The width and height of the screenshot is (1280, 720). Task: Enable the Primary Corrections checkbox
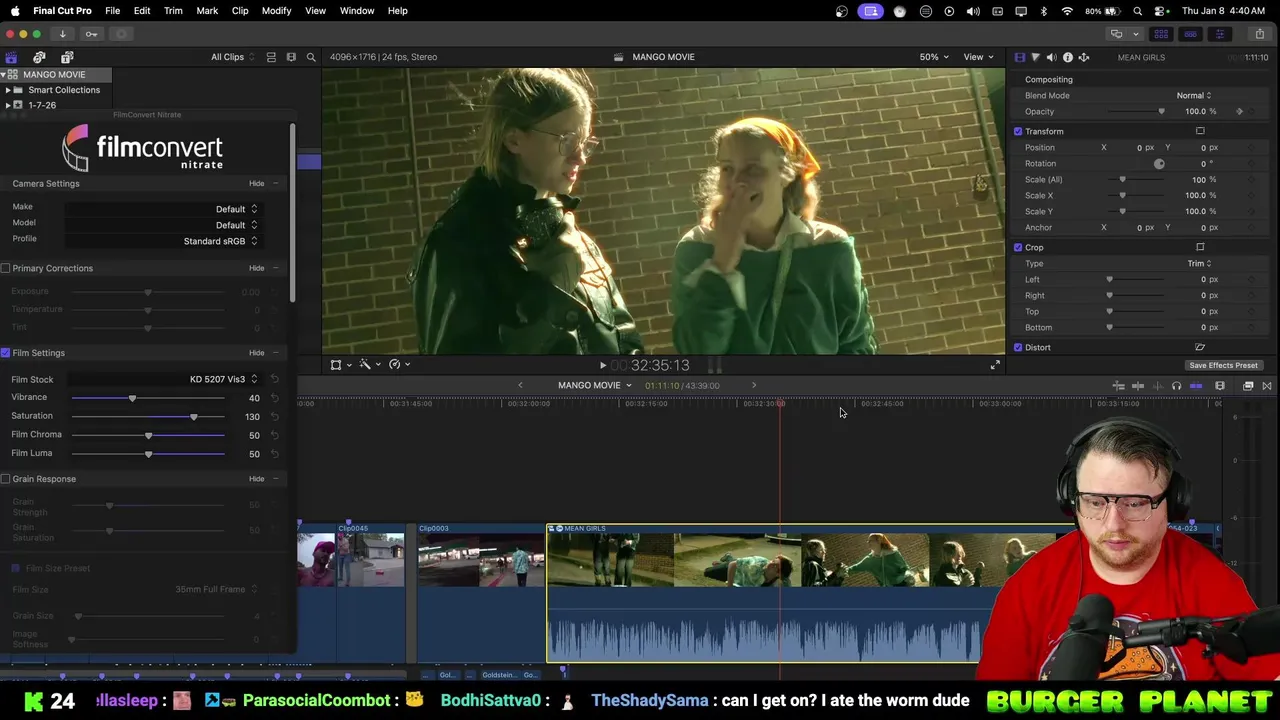pos(6,268)
